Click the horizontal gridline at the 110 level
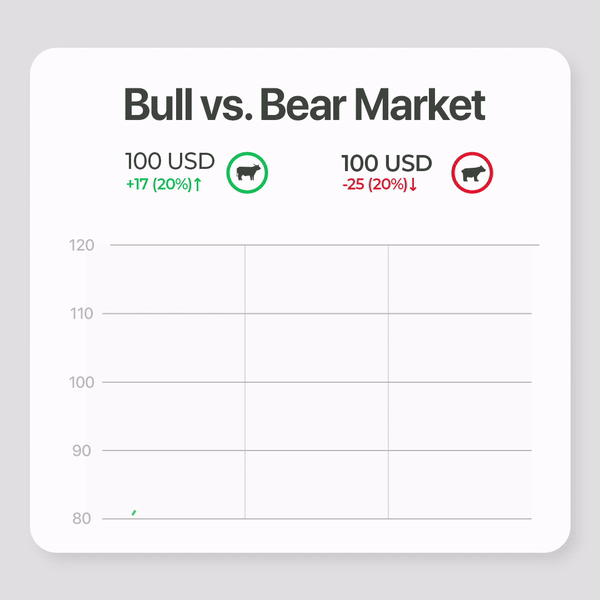Viewport: 600px width, 600px height. tap(317, 314)
